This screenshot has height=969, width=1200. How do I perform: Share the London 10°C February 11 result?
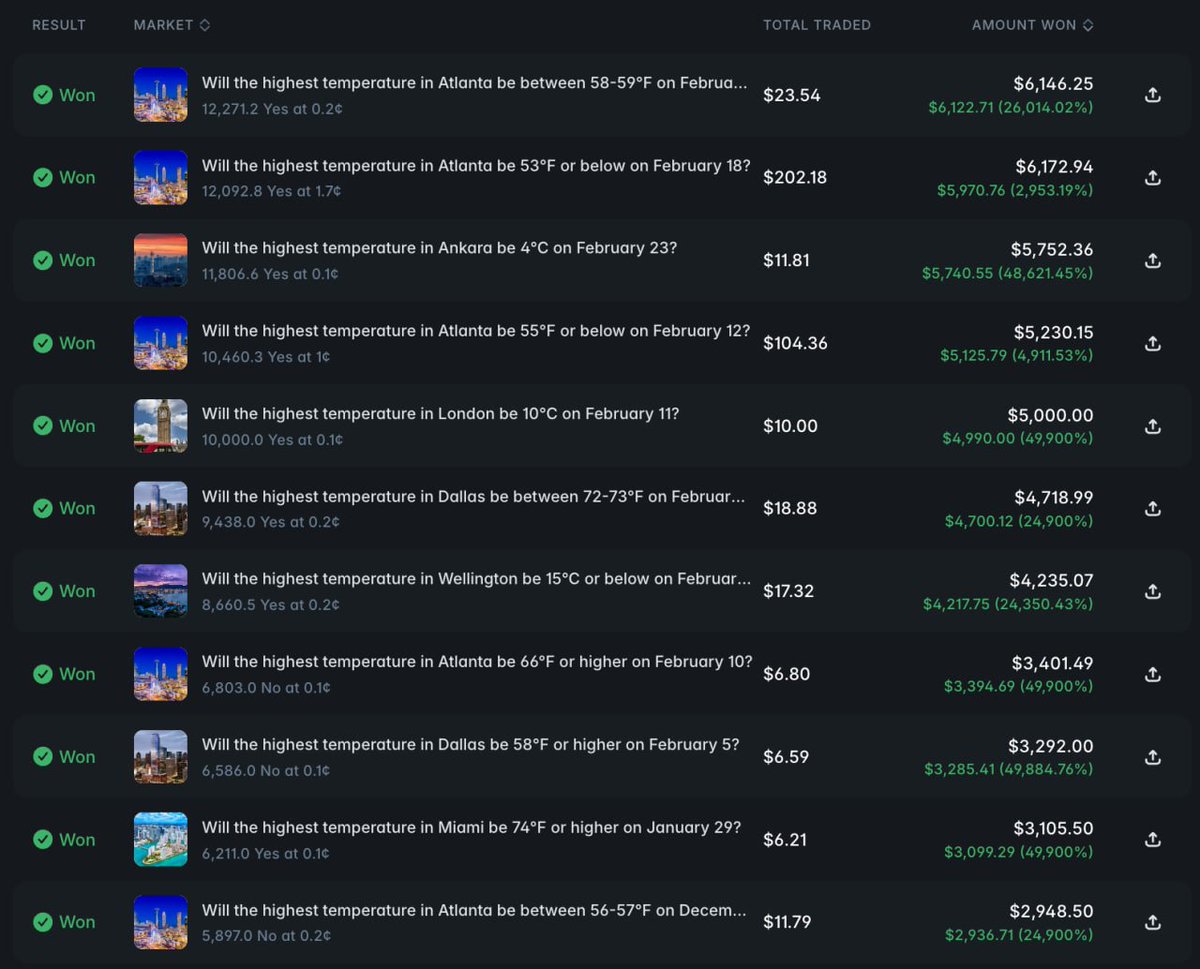[1152, 426]
